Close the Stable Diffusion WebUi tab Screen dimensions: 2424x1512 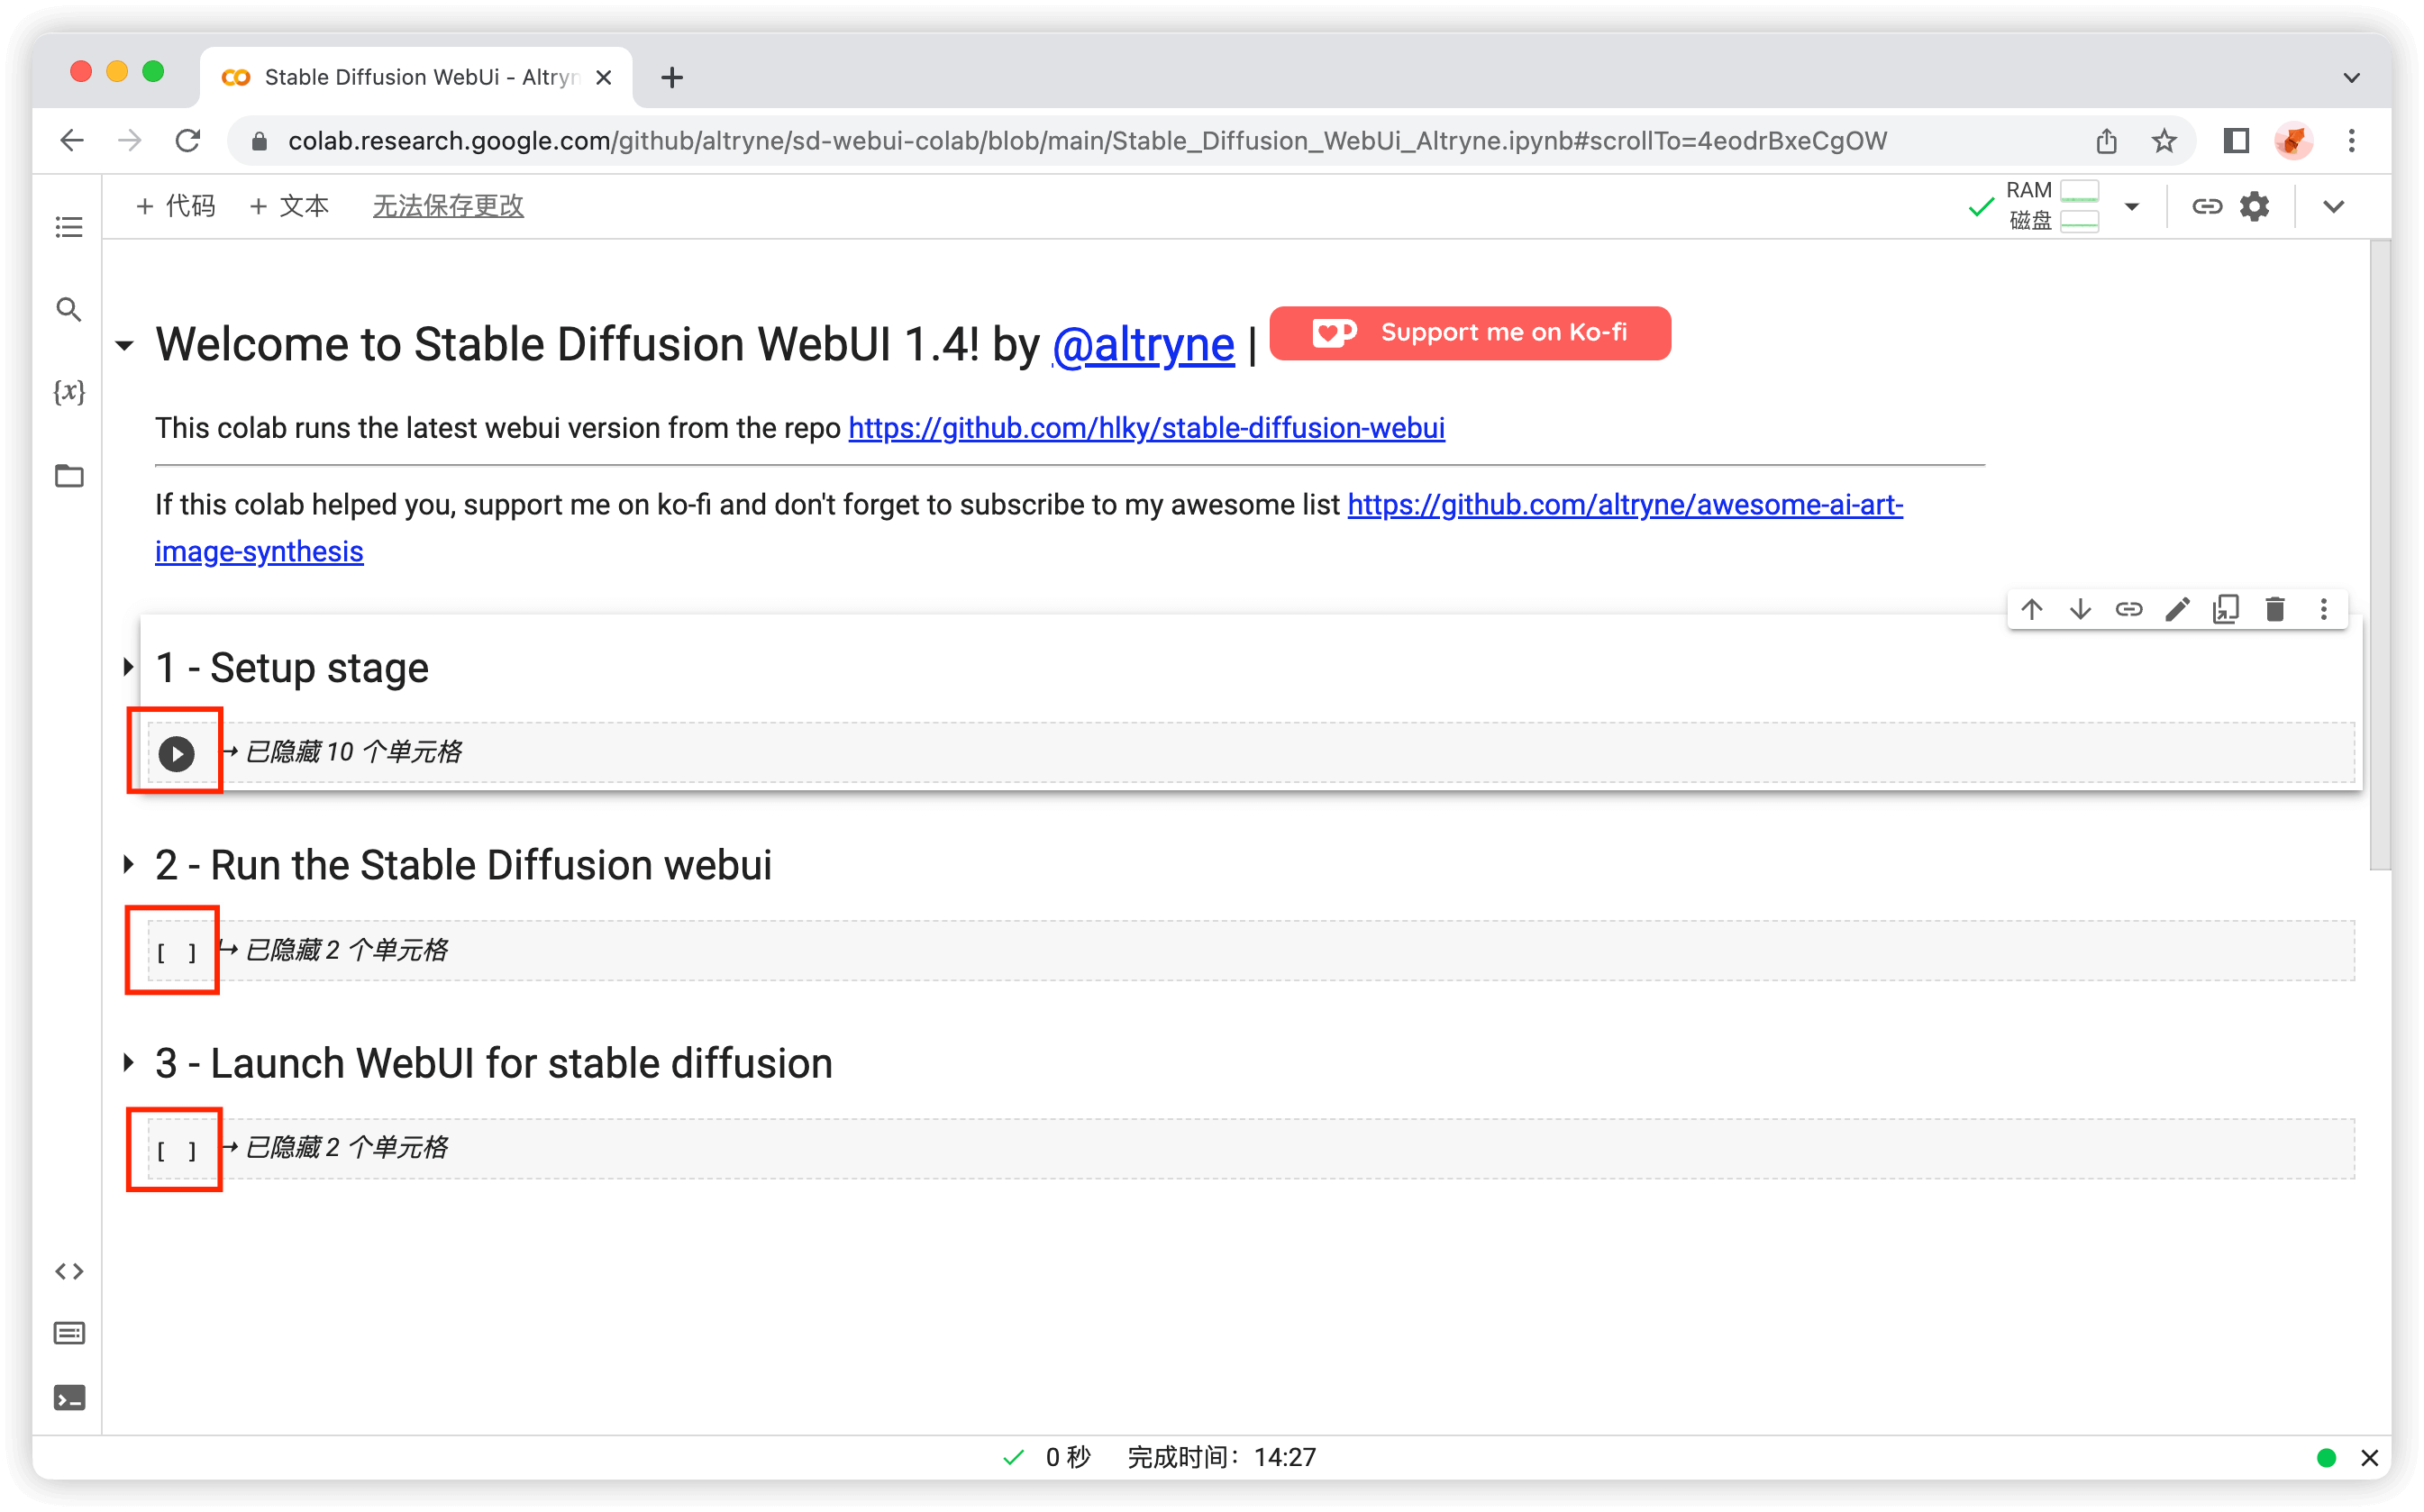603,77
